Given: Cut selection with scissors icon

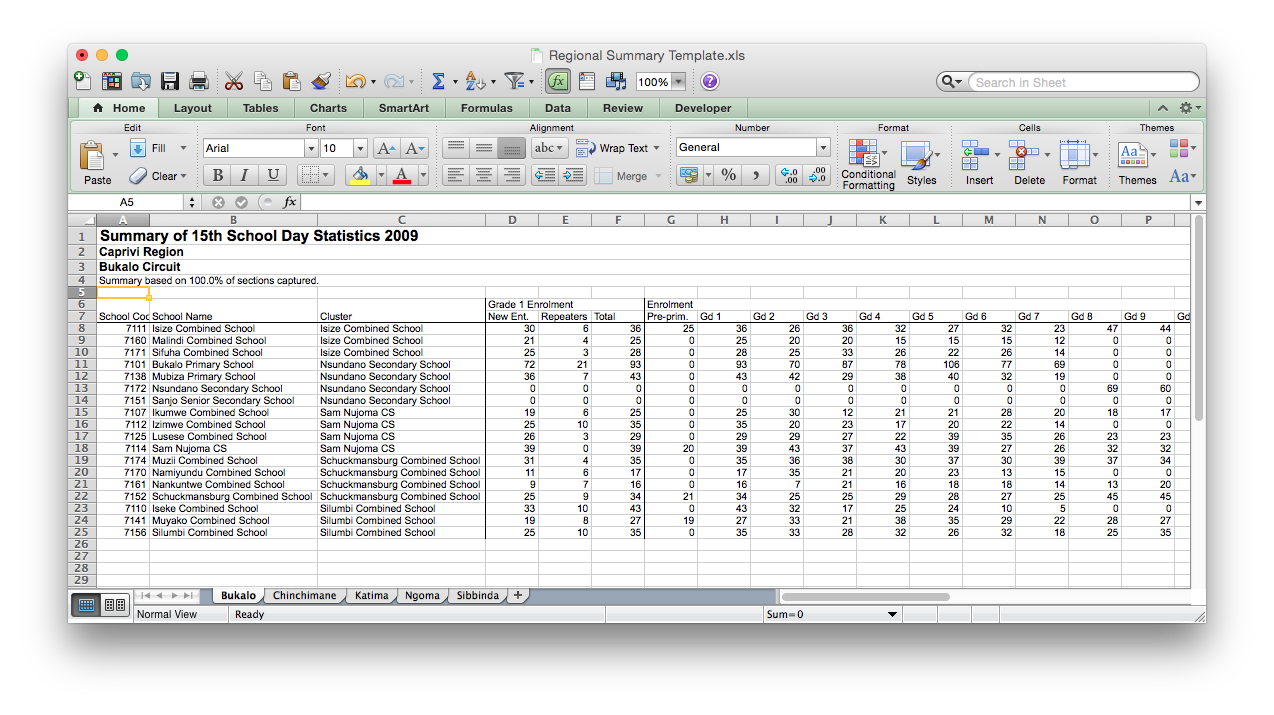Looking at the screenshot, I should click(x=234, y=81).
